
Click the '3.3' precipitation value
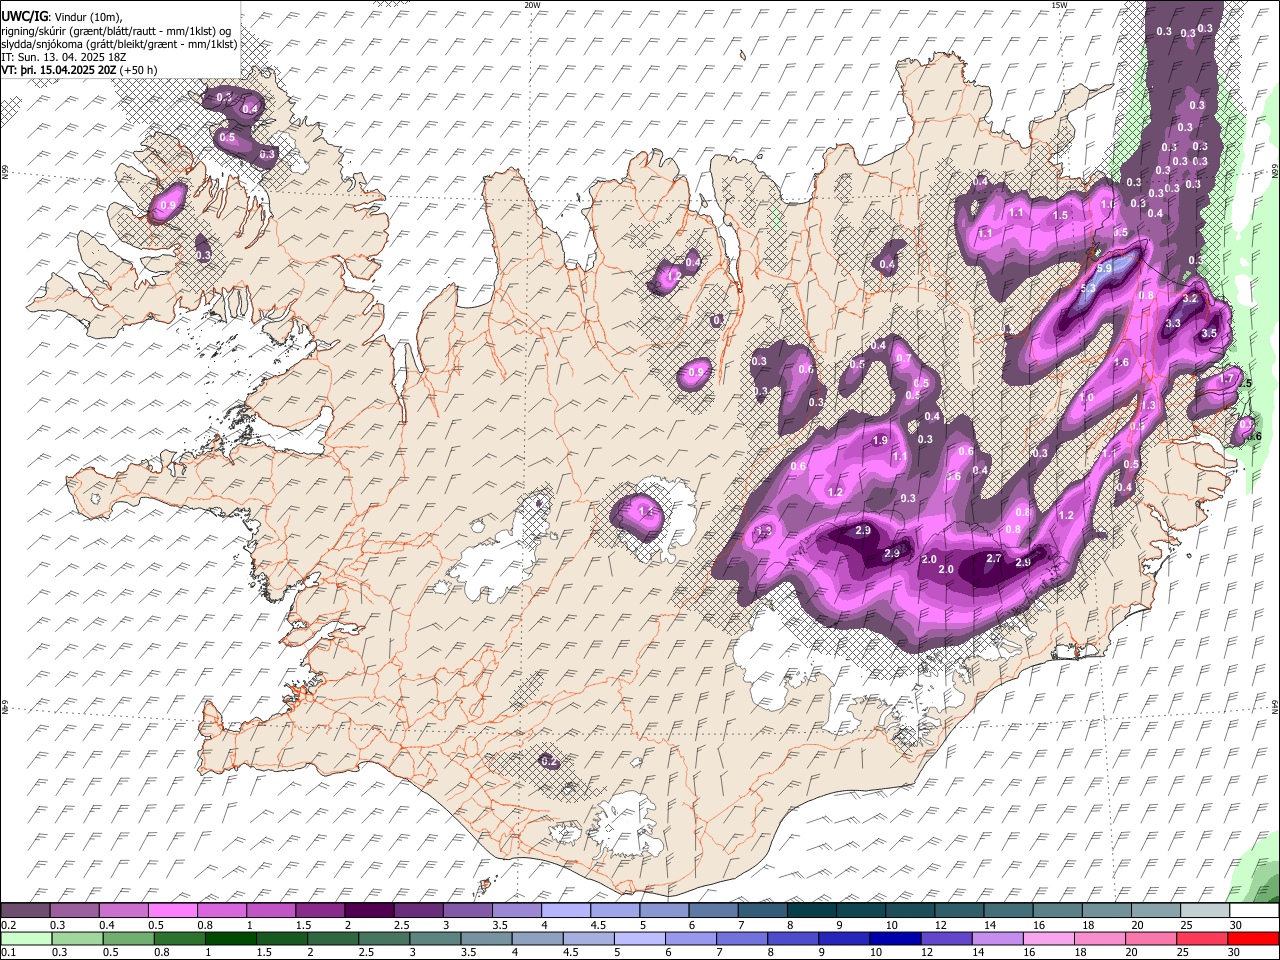[x=1173, y=323]
